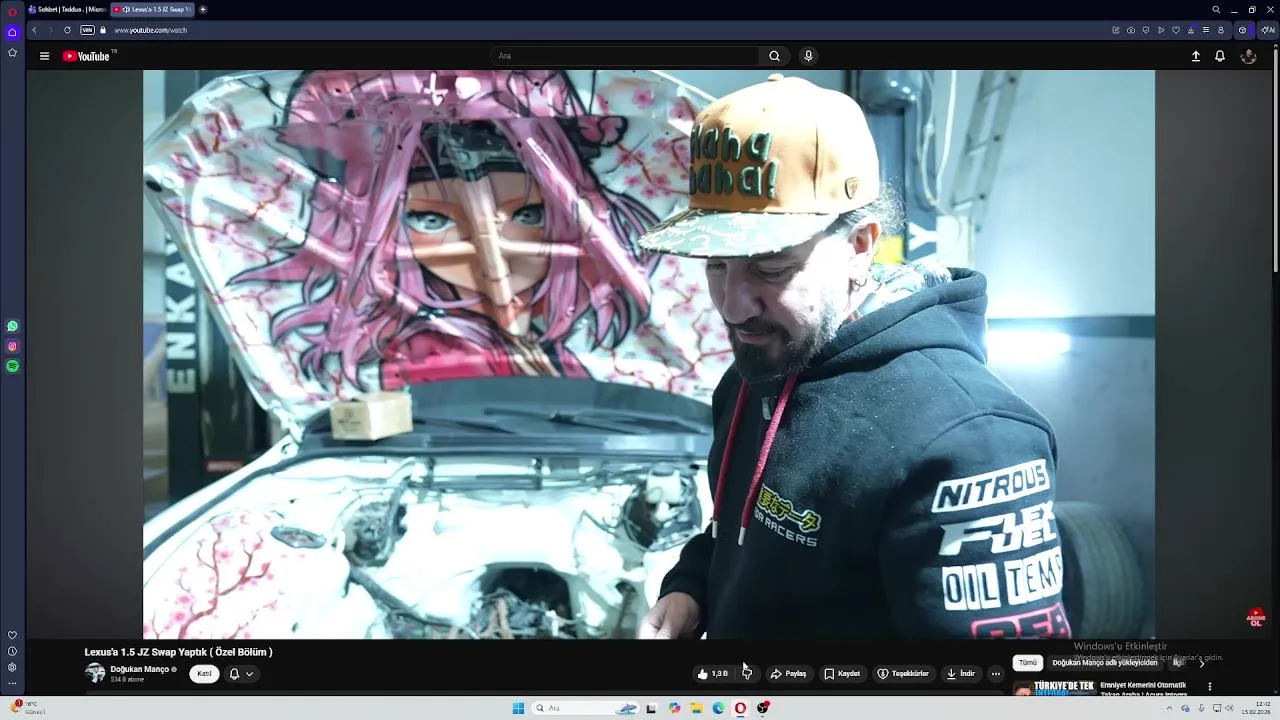Click the search magnifier button
This screenshot has width=1280, height=720.
774,56
